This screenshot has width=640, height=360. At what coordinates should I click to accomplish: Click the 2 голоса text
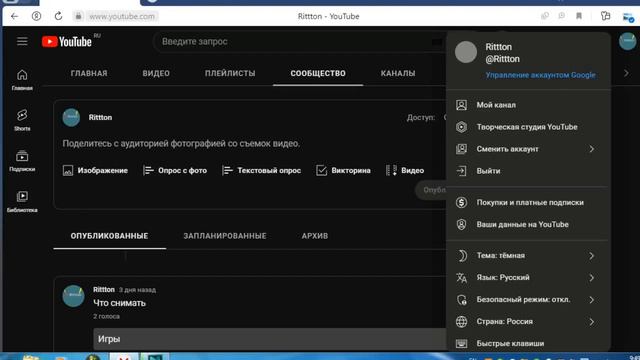click(106, 316)
